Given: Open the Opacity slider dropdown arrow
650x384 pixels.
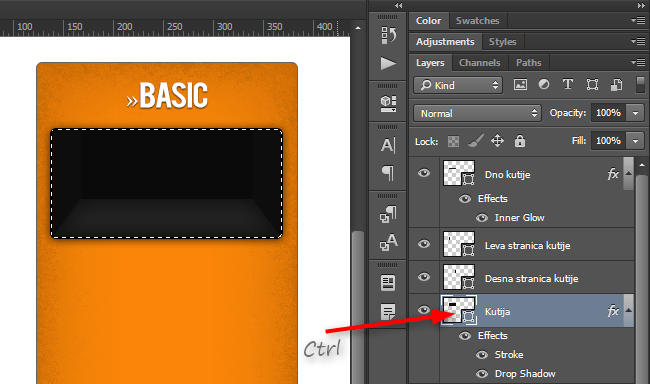Looking at the screenshot, I should (635, 113).
